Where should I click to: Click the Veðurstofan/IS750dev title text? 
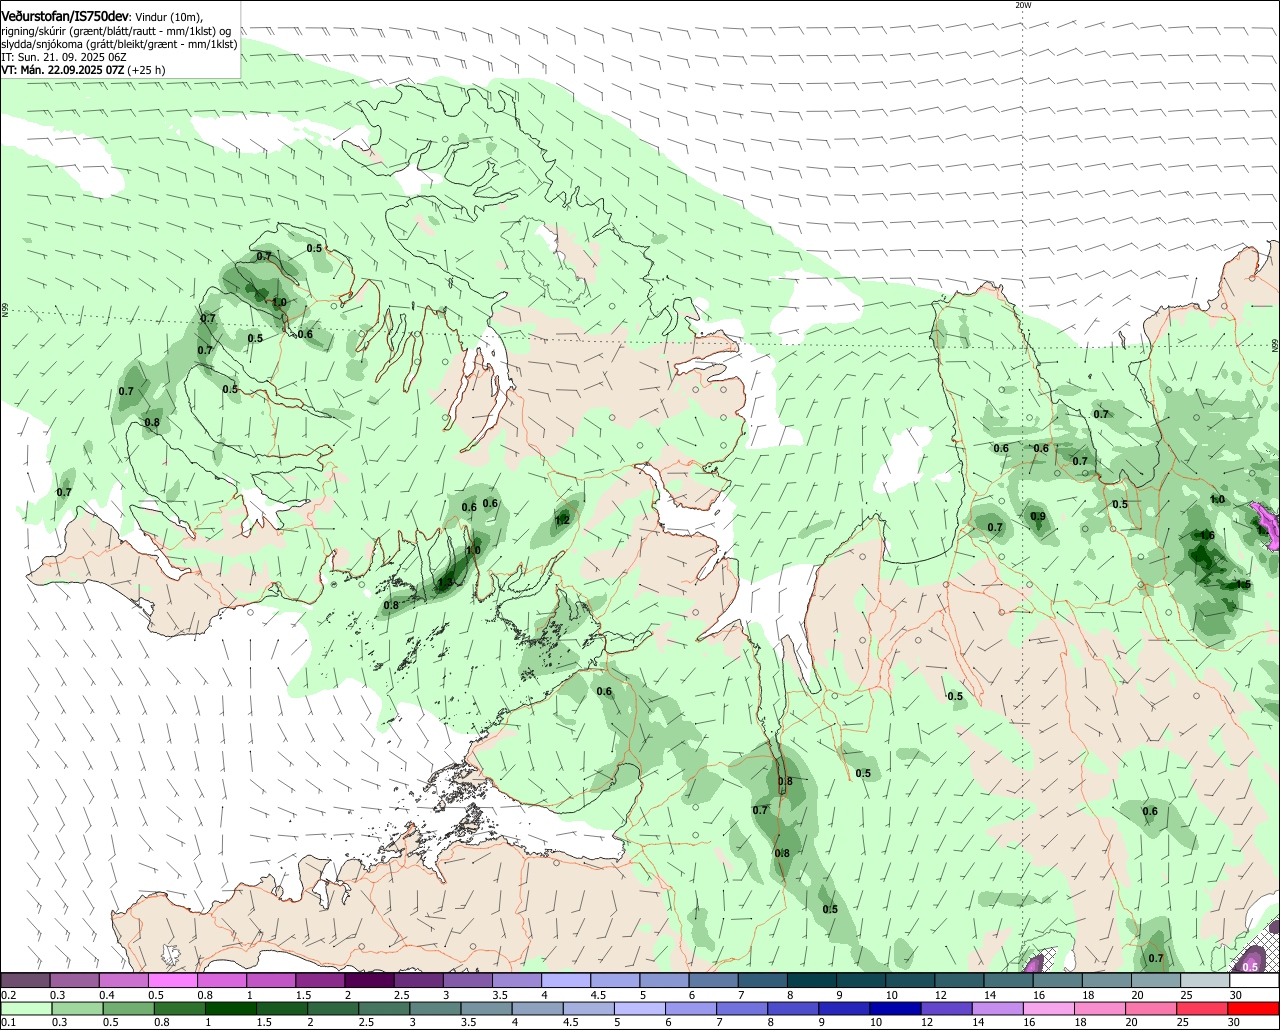point(65,16)
